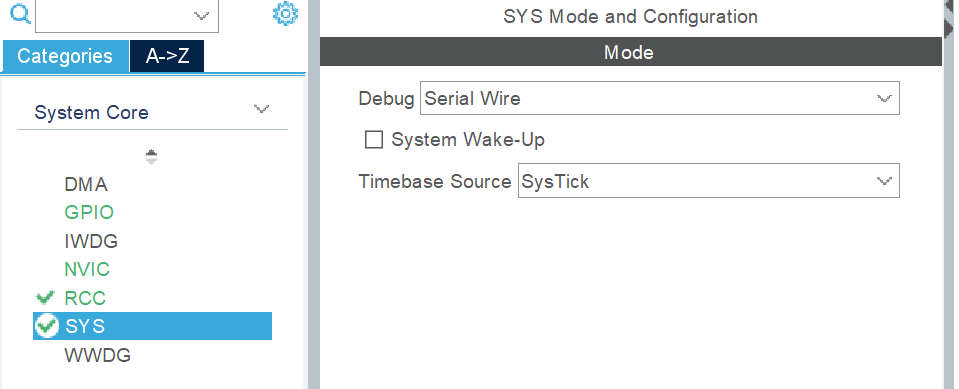959x389 pixels.
Task: Select DMA in the System Core list
Action: [86, 184]
